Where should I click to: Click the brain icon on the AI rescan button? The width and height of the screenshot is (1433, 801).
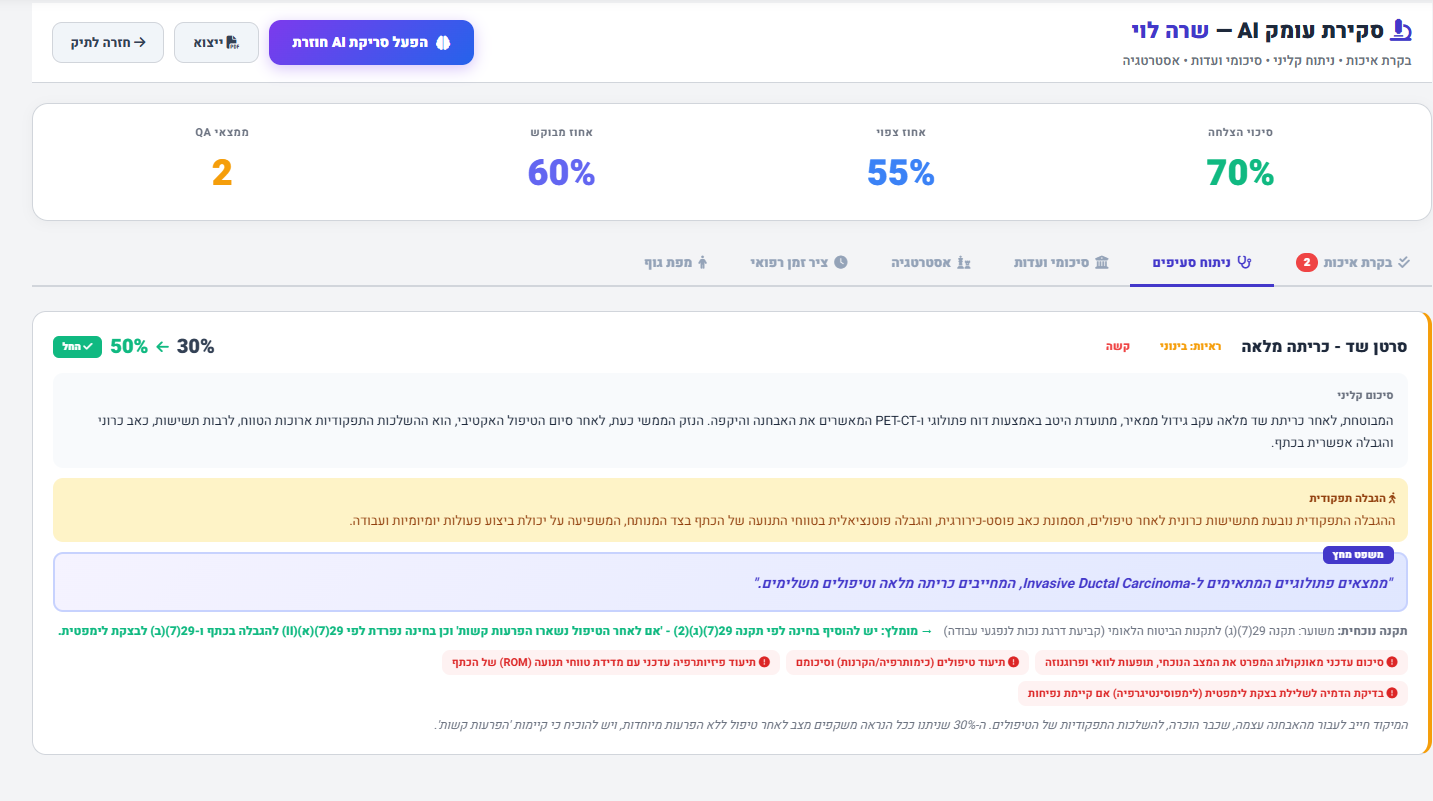tap(444, 43)
